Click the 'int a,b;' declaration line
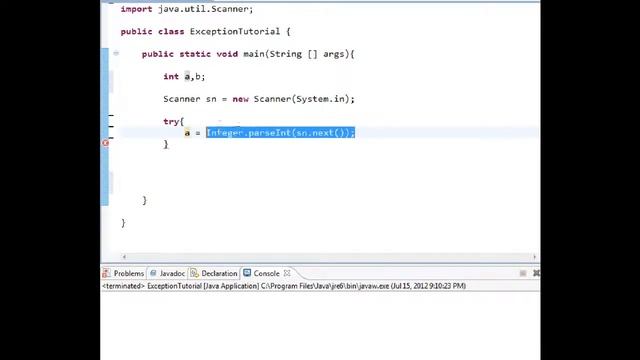The image size is (640, 360). click(x=184, y=76)
